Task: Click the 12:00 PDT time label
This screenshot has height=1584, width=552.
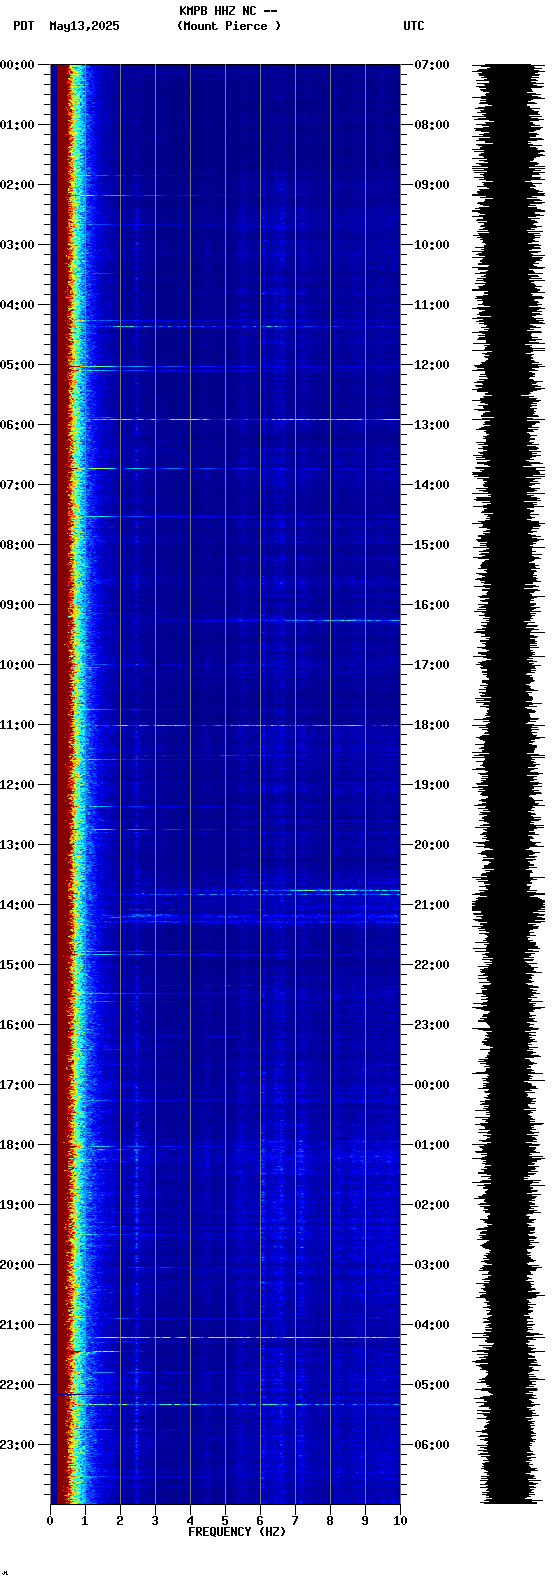Action: [18, 785]
